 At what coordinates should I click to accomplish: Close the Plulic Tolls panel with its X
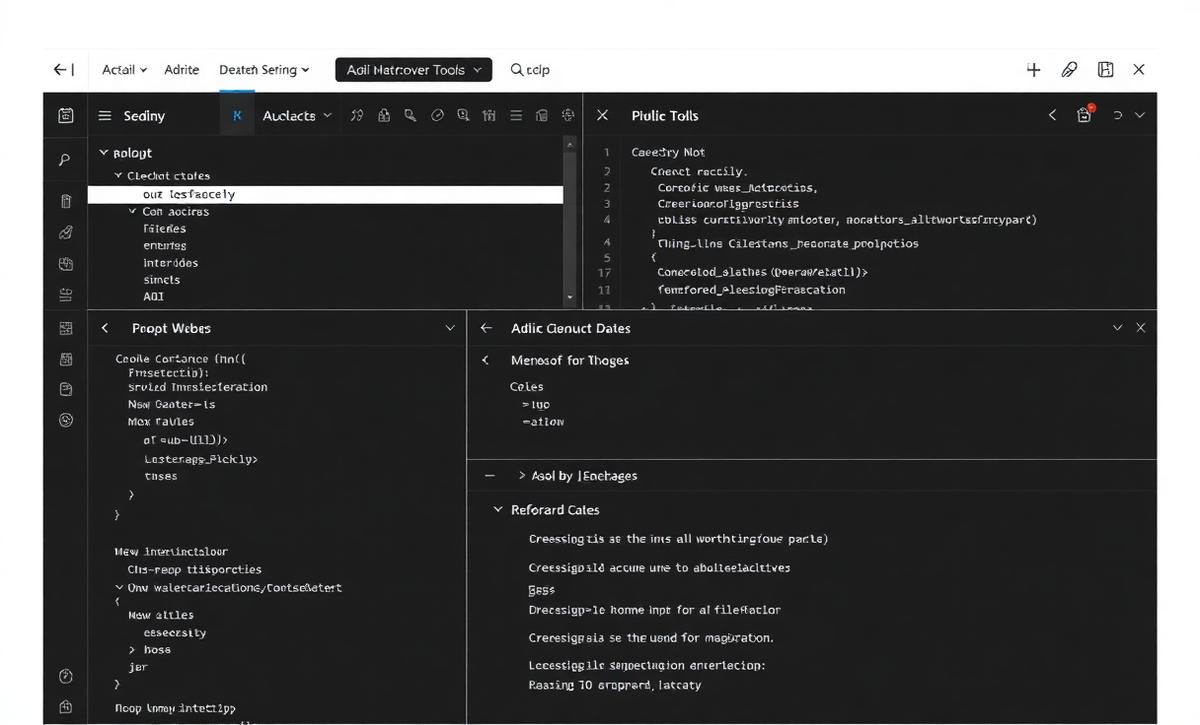[x=602, y=116]
